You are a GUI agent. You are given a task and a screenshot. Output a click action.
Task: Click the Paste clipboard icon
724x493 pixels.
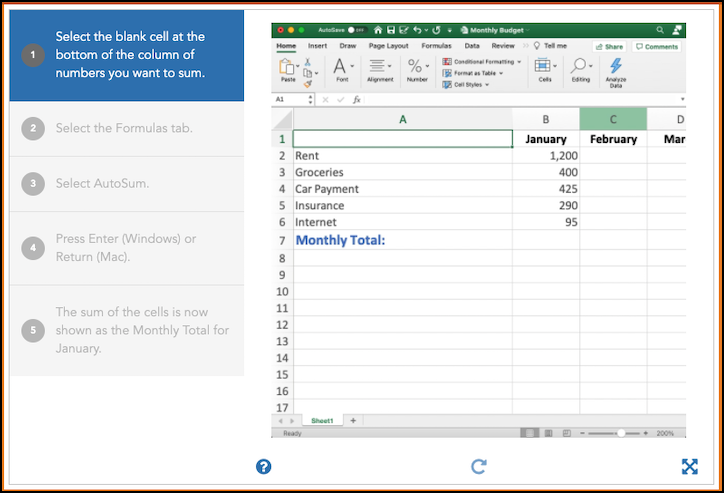(x=287, y=66)
